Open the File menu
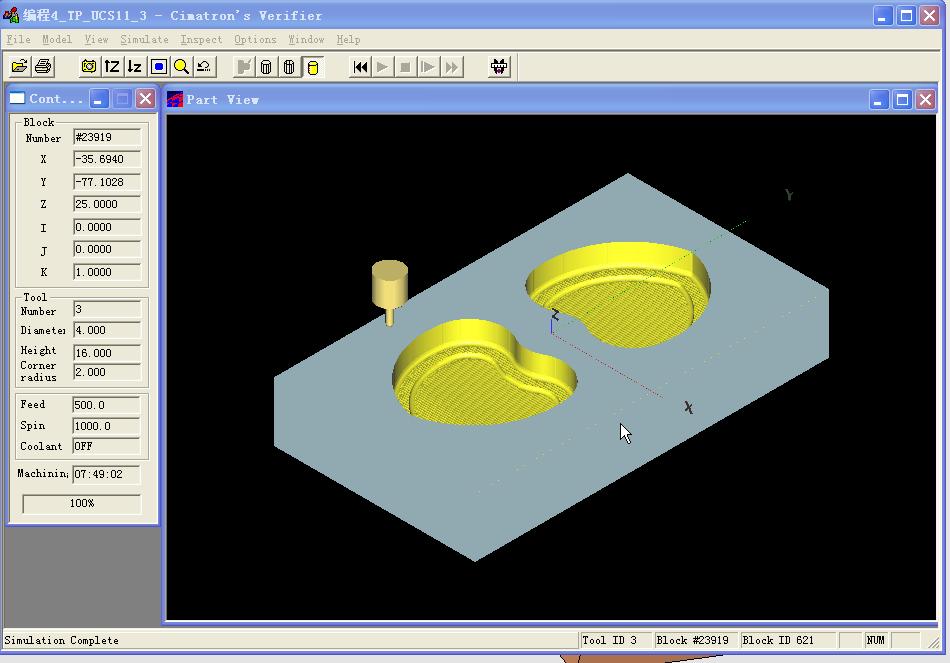Screen dimensions: 950x663 (x=18, y=39)
